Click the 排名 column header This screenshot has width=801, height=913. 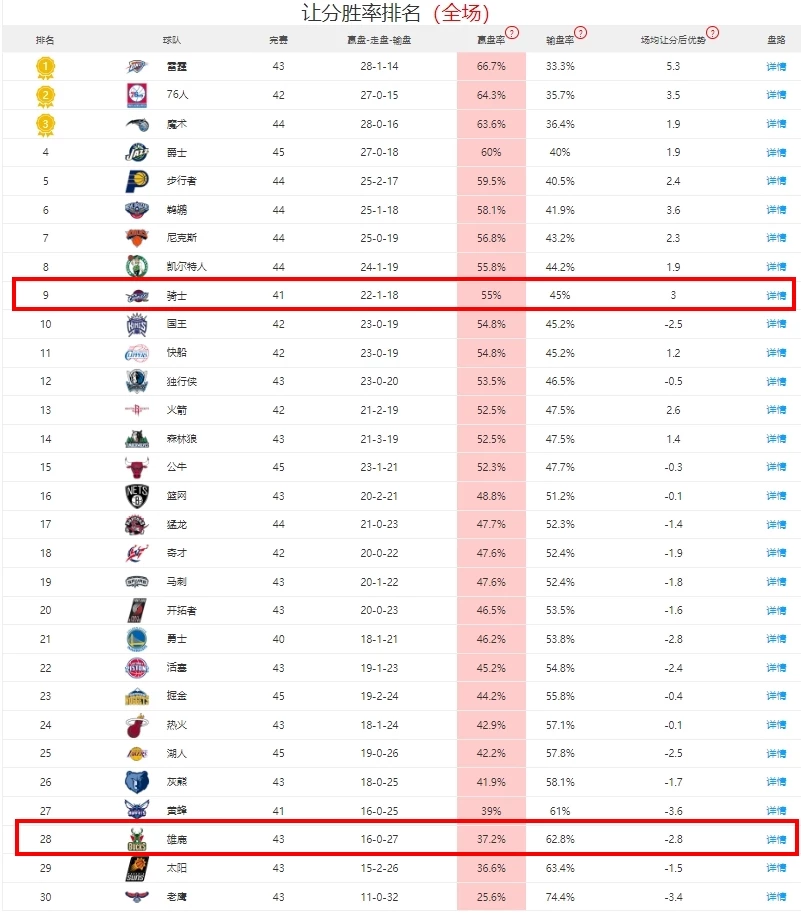click(45, 40)
